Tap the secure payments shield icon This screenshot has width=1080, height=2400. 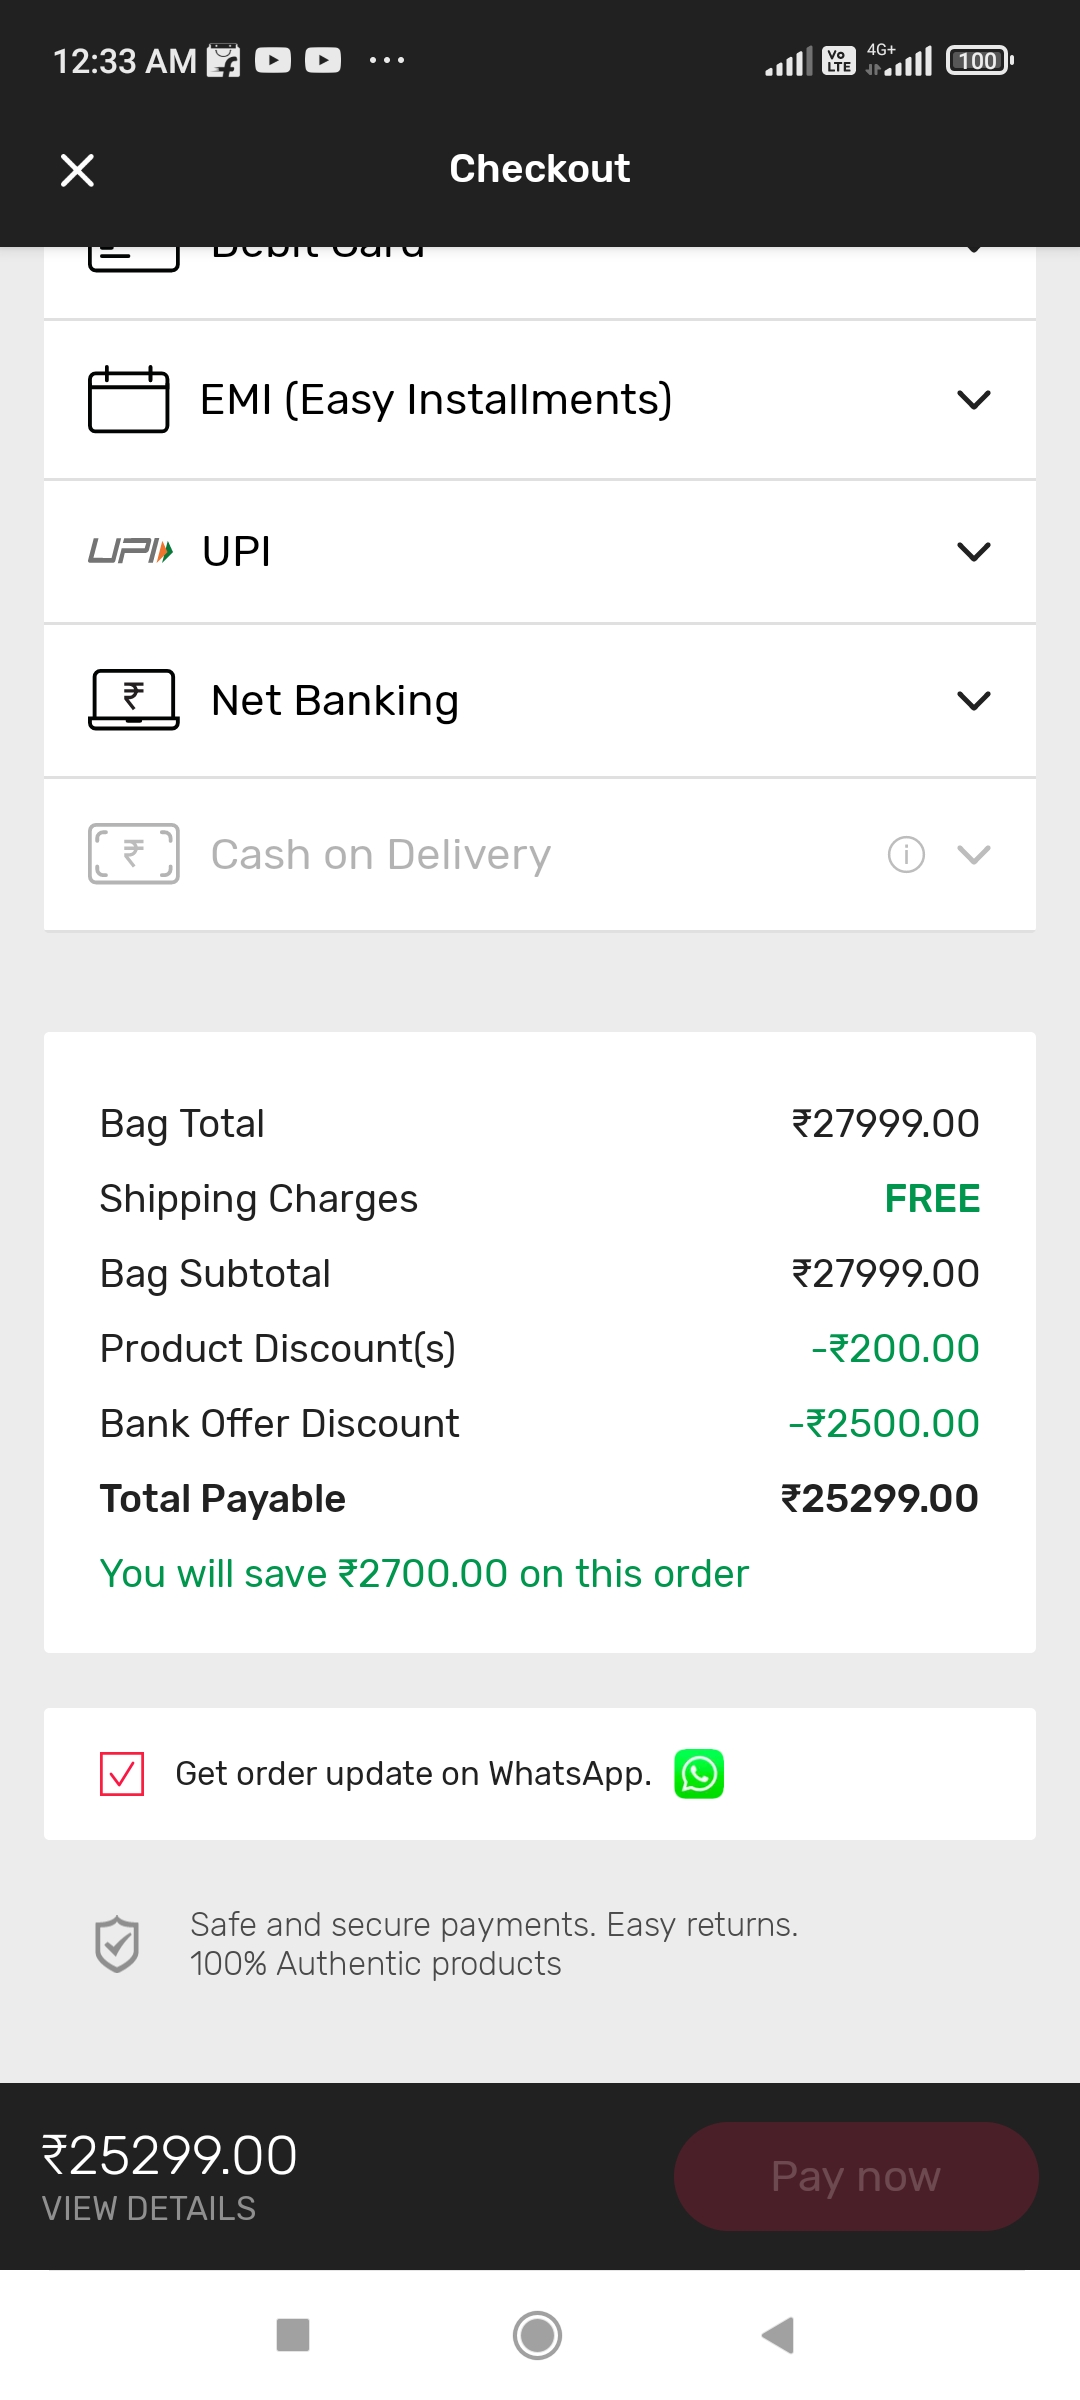(117, 1944)
